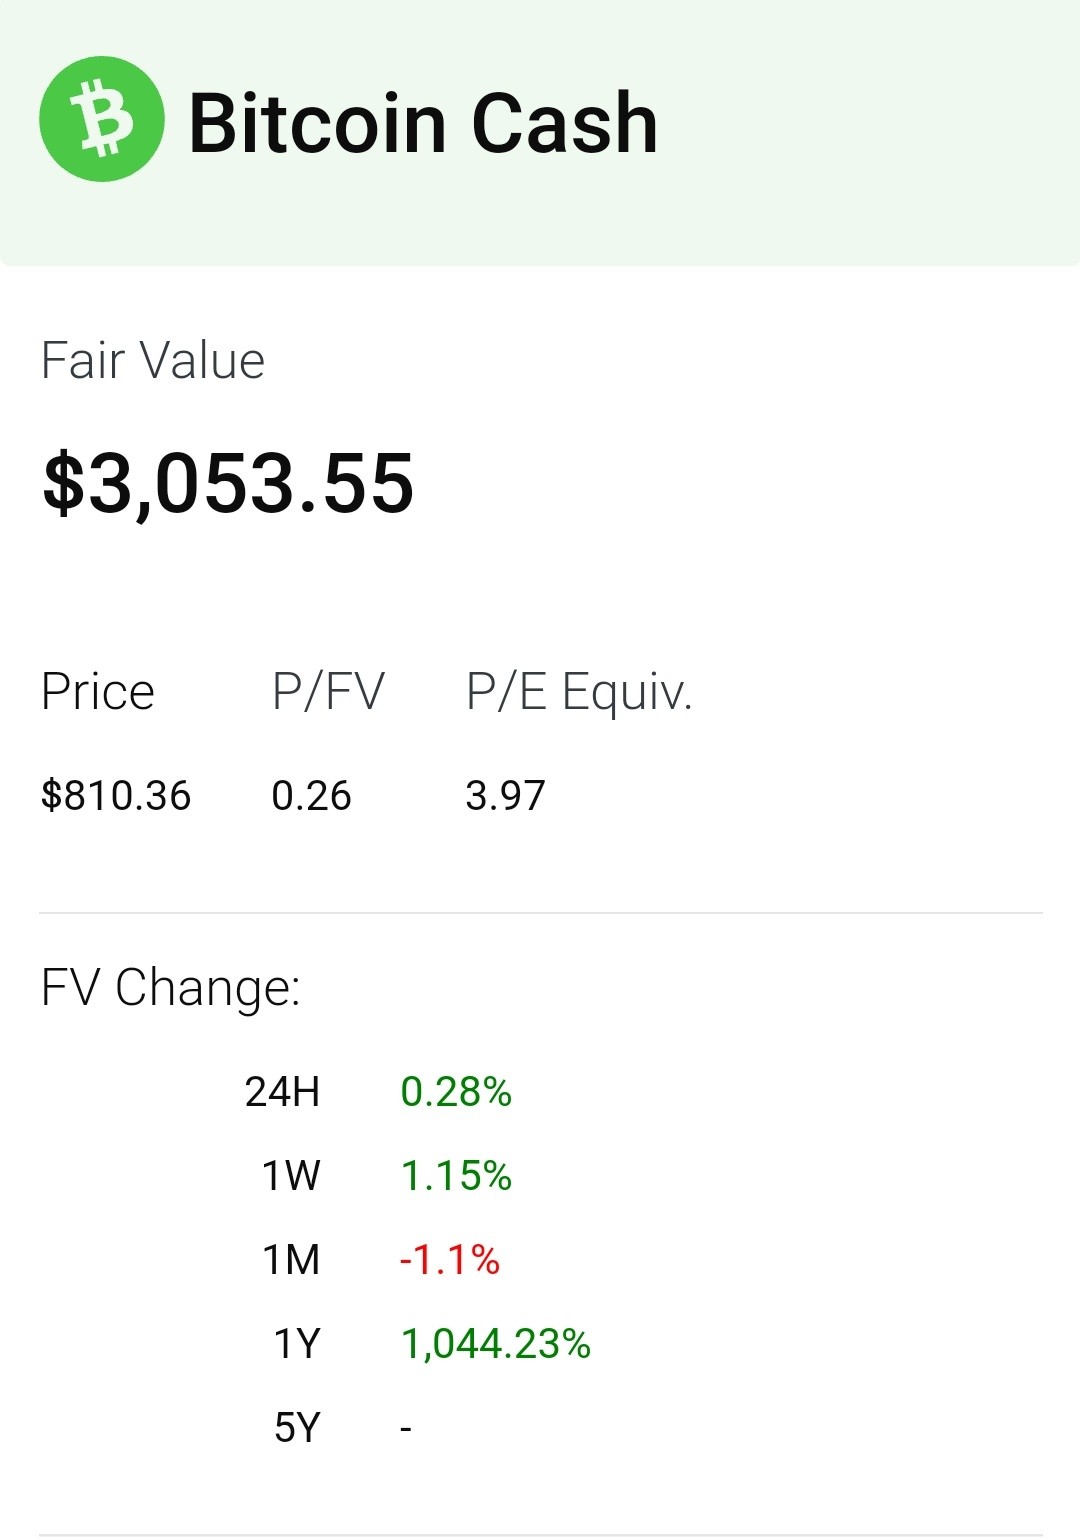Select the 1Y period label

click(297, 1344)
